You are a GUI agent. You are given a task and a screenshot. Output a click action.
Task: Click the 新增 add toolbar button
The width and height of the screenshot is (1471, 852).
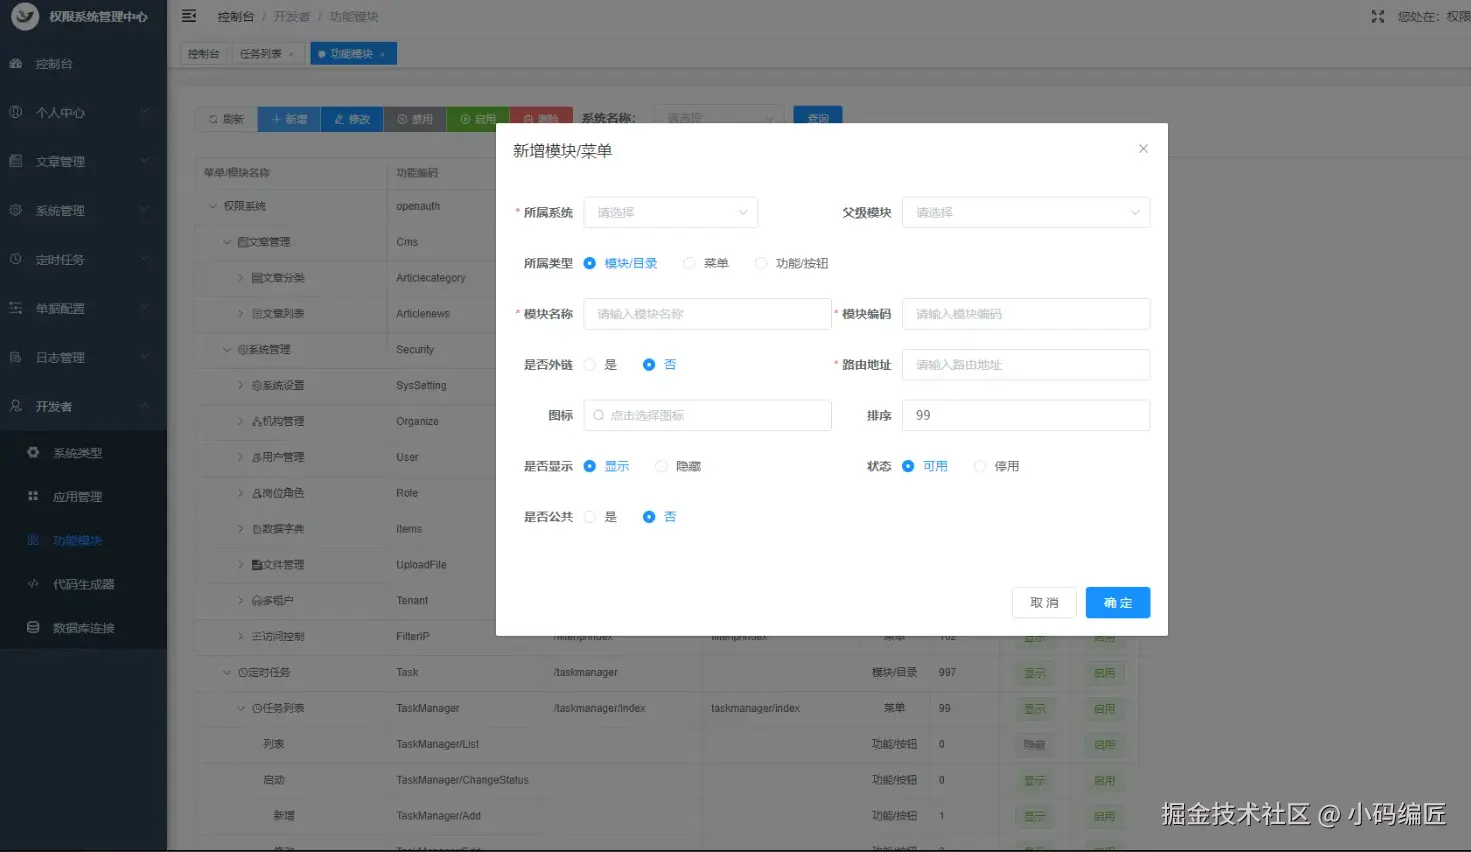(x=289, y=119)
